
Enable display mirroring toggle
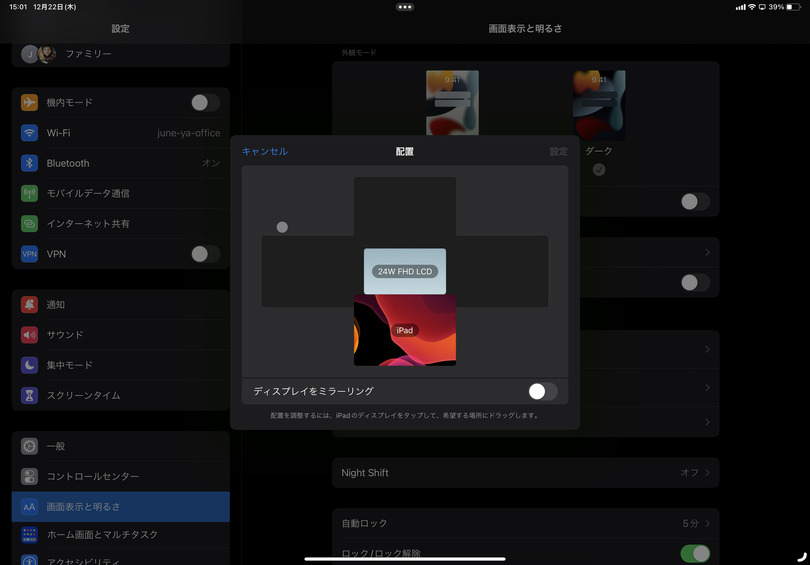point(543,391)
